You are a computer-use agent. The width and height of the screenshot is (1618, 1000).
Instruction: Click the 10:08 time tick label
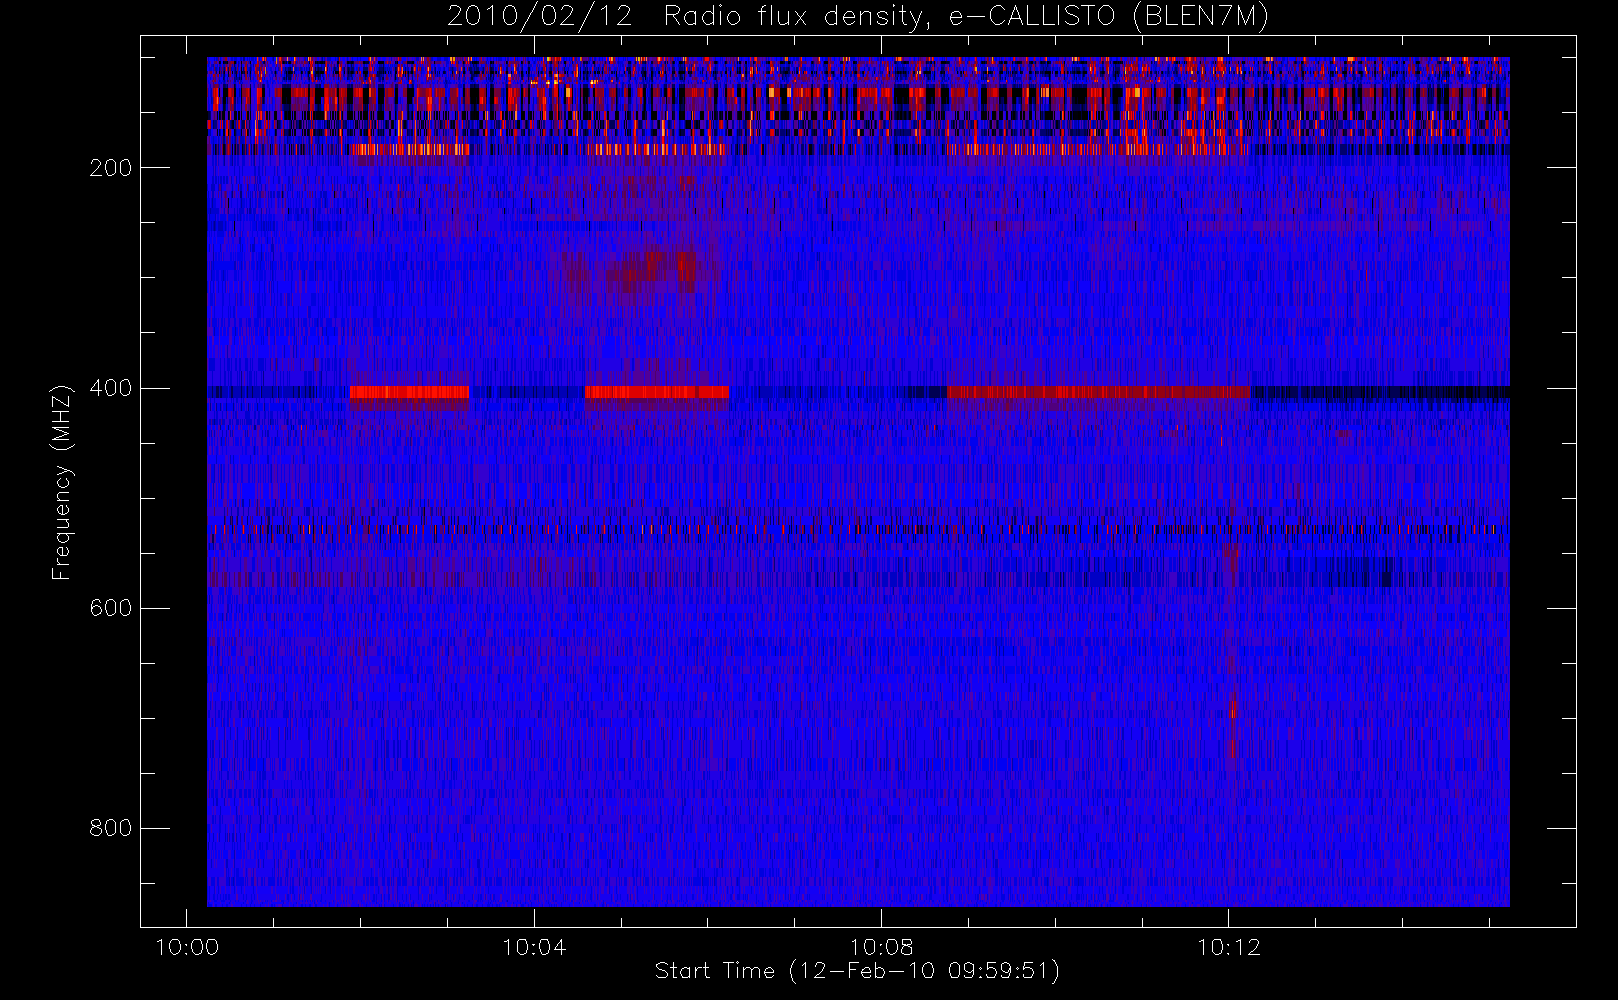882,947
